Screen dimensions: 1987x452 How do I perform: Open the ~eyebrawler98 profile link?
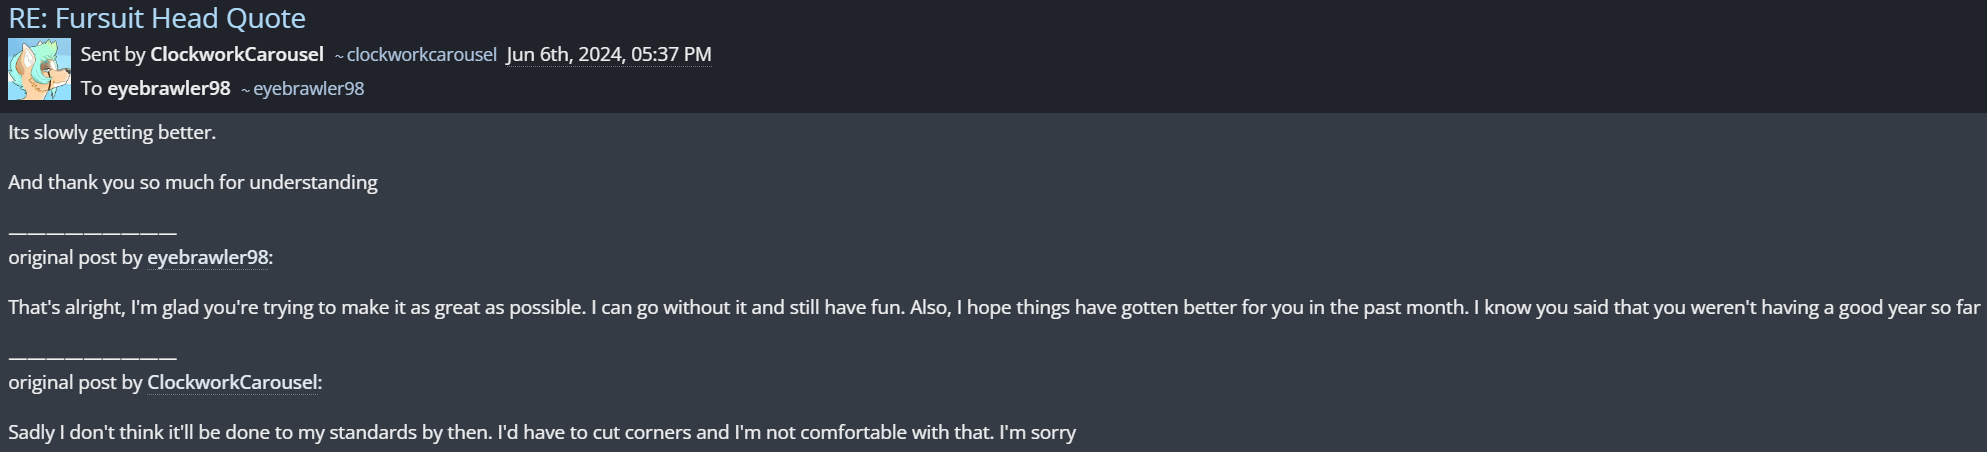click(308, 89)
